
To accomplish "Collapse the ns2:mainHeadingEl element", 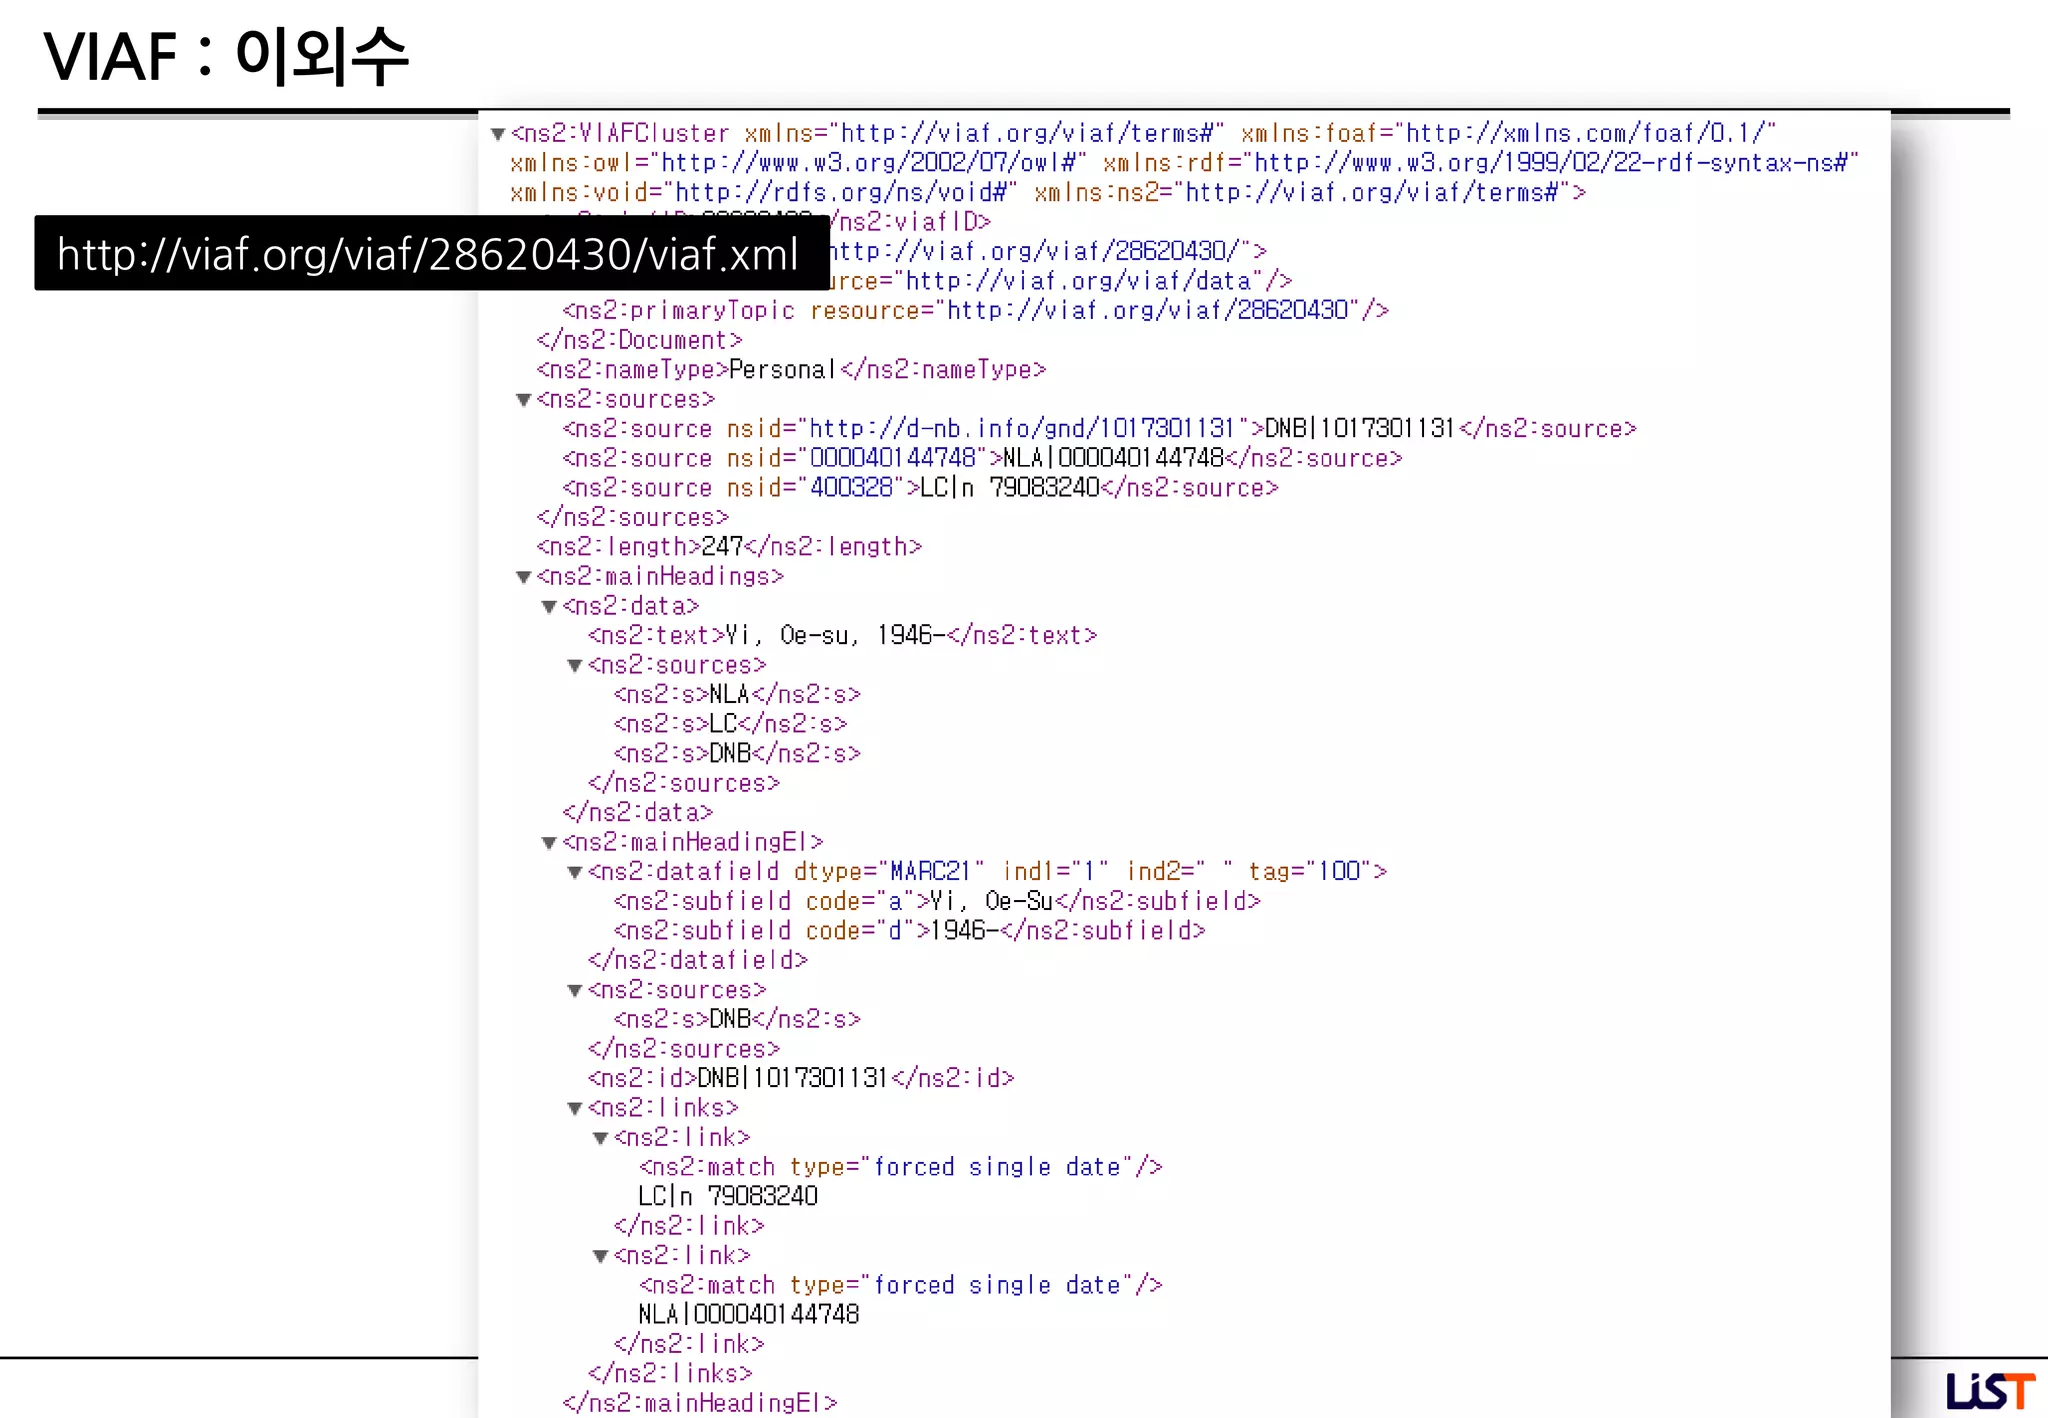I will click(x=549, y=843).
